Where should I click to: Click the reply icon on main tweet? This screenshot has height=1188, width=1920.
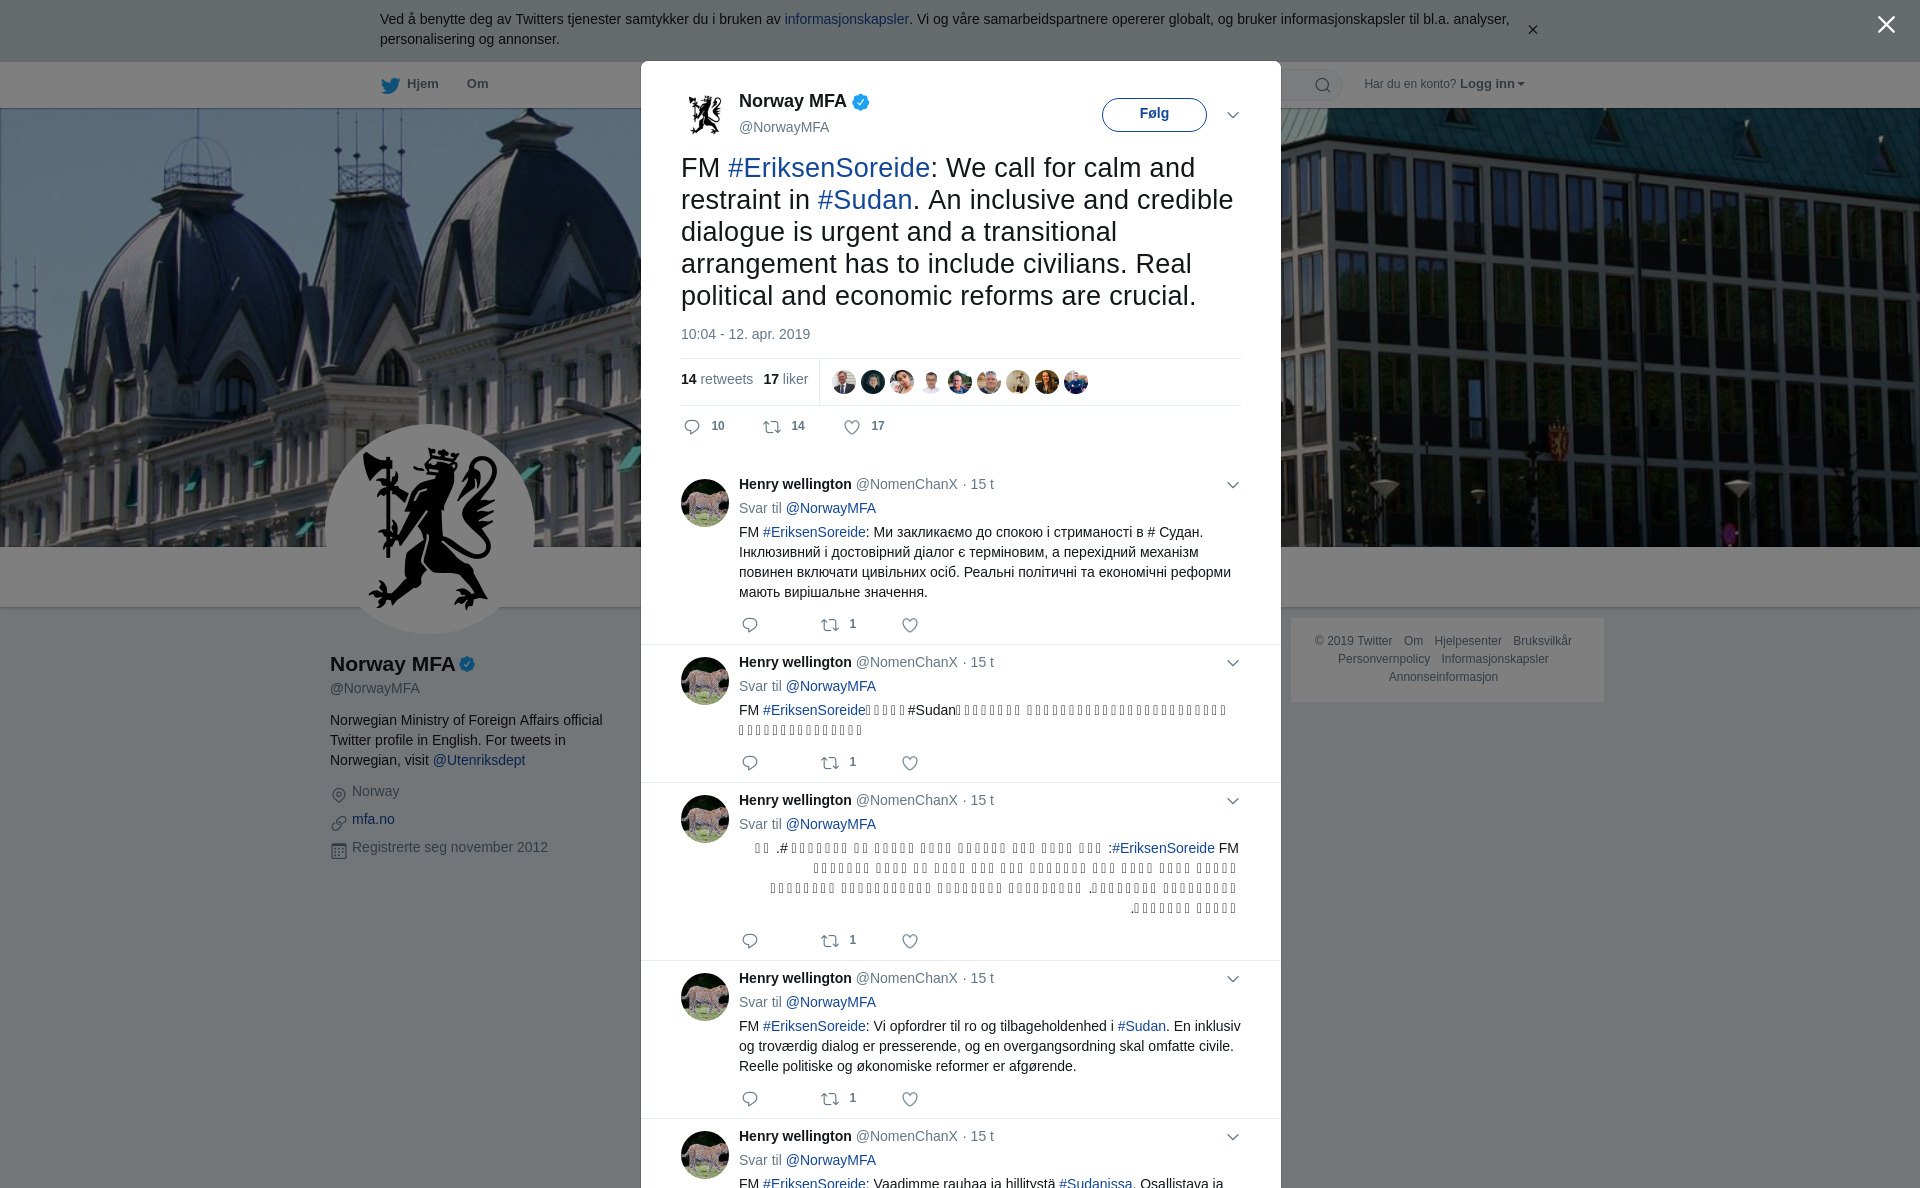click(x=691, y=427)
